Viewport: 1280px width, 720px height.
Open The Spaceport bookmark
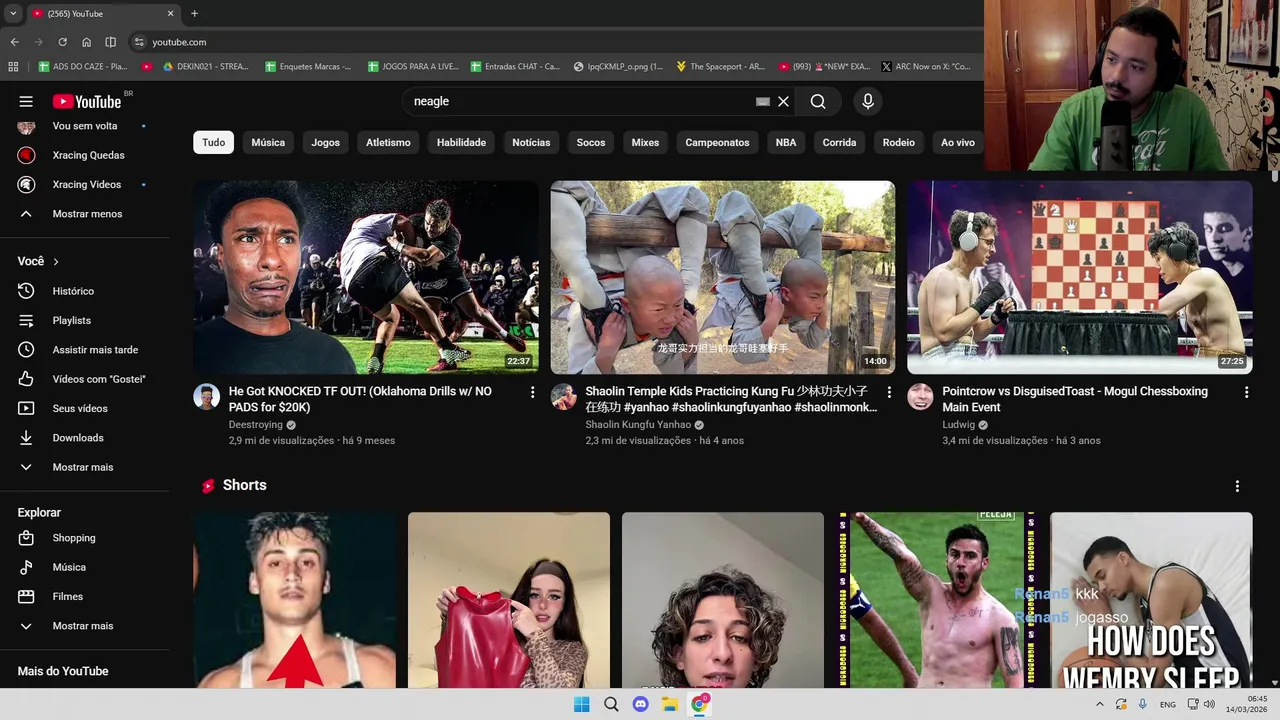(720, 67)
